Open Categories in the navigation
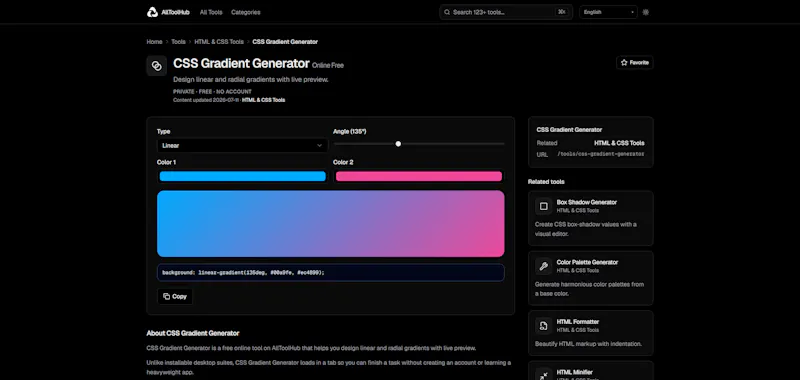Viewport: 800px width, 380px height. [x=245, y=12]
